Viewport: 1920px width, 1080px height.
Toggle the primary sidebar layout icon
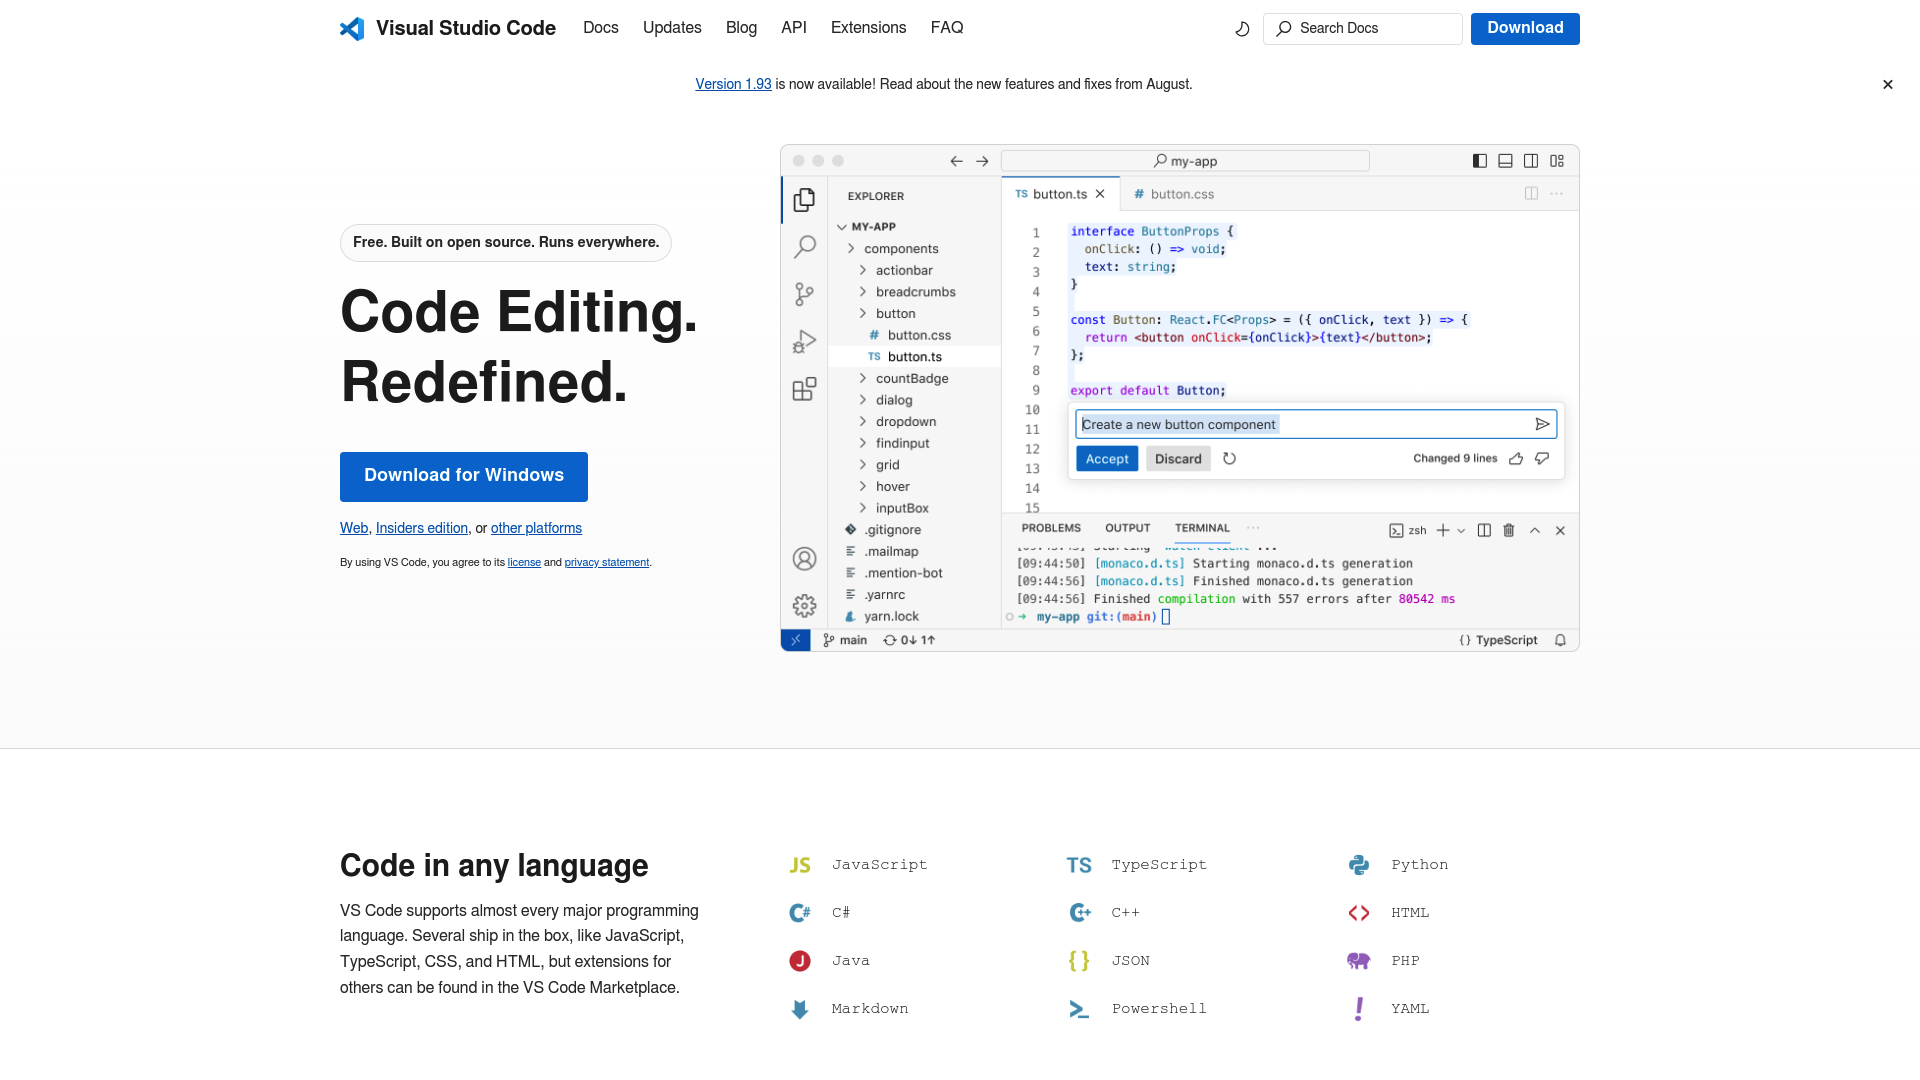point(1480,161)
